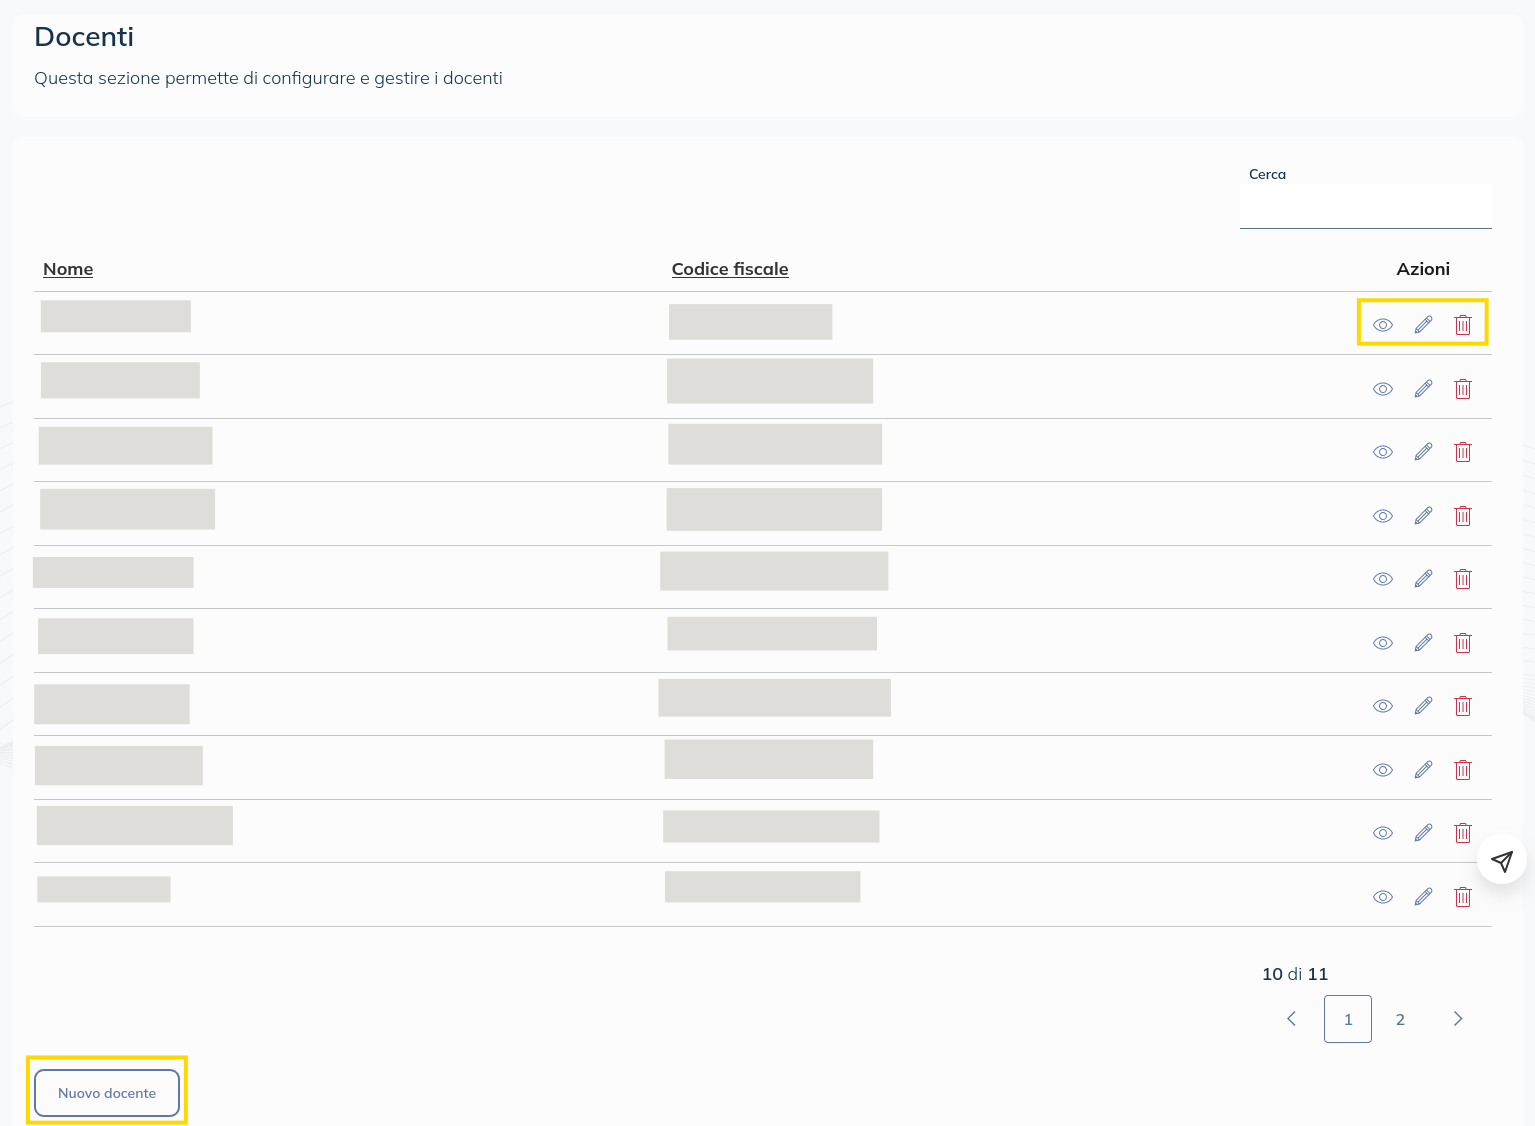Click pencil edit icon in second row
Screen dimensions: 1535x1126
point(1423,389)
